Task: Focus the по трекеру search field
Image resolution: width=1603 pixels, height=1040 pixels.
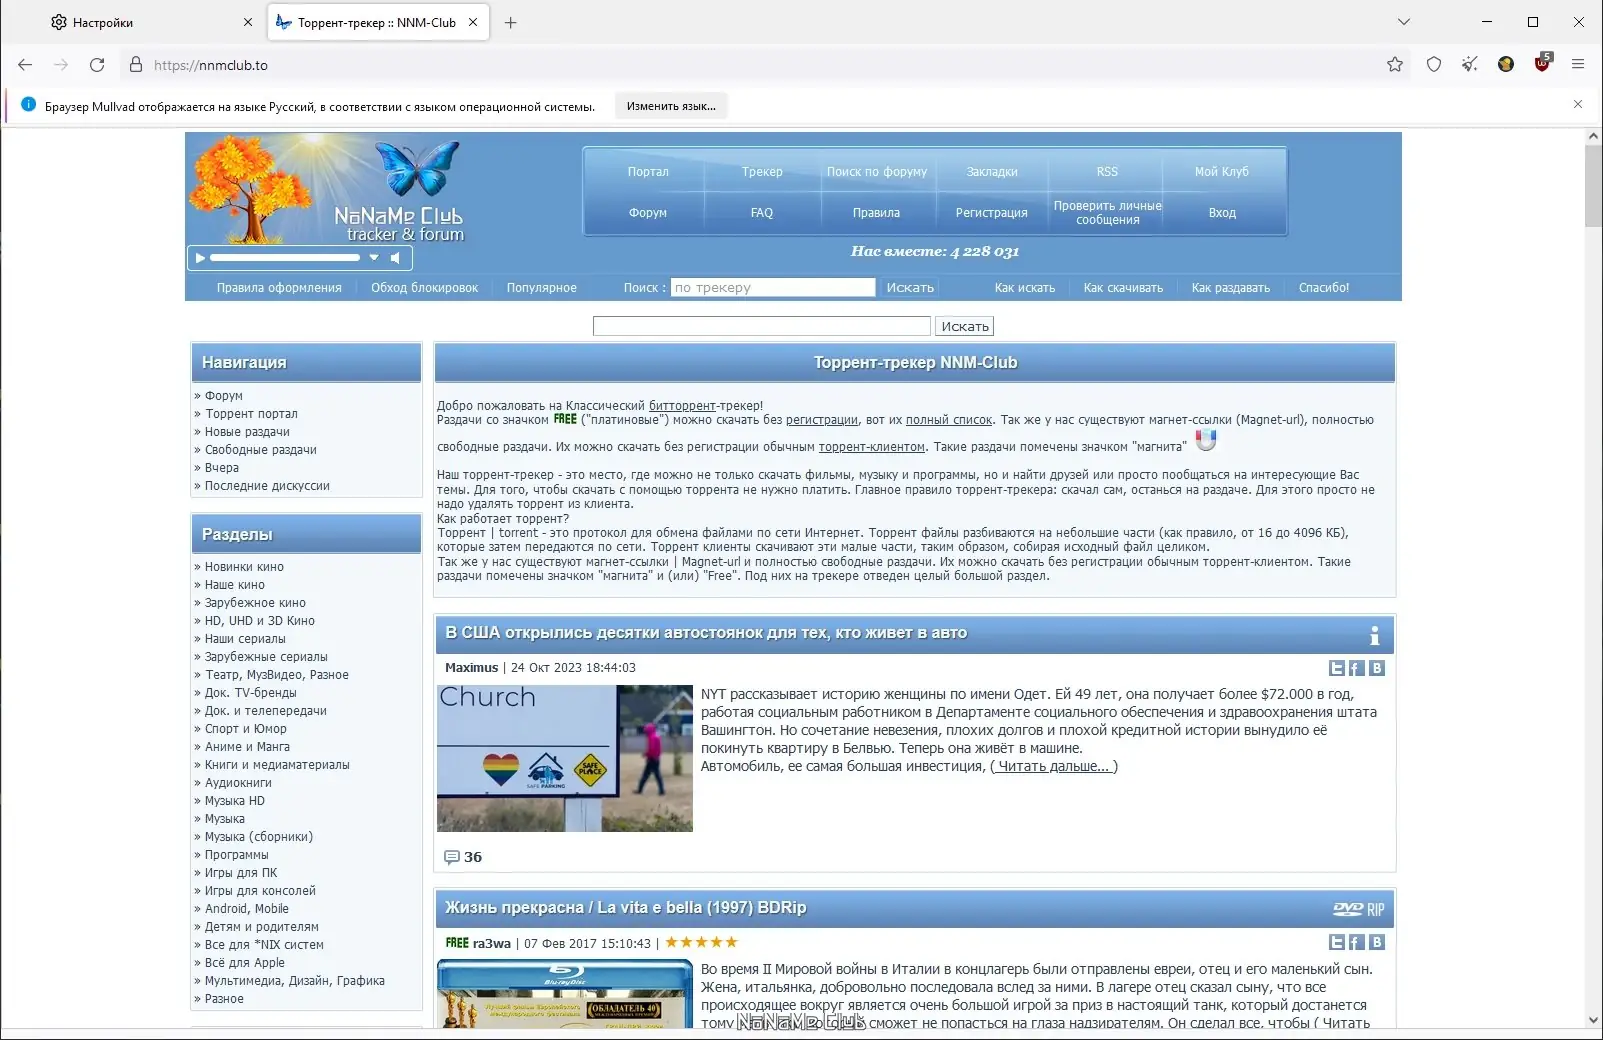Action: coord(773,287)
